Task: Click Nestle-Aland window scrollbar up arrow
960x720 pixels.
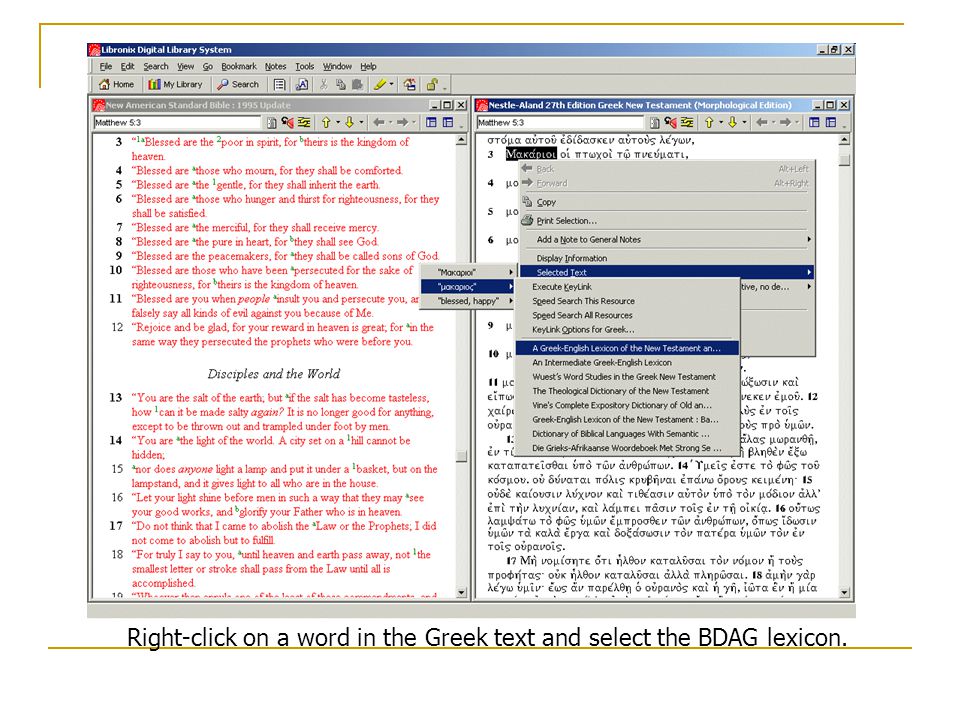Action: point(845,140)
